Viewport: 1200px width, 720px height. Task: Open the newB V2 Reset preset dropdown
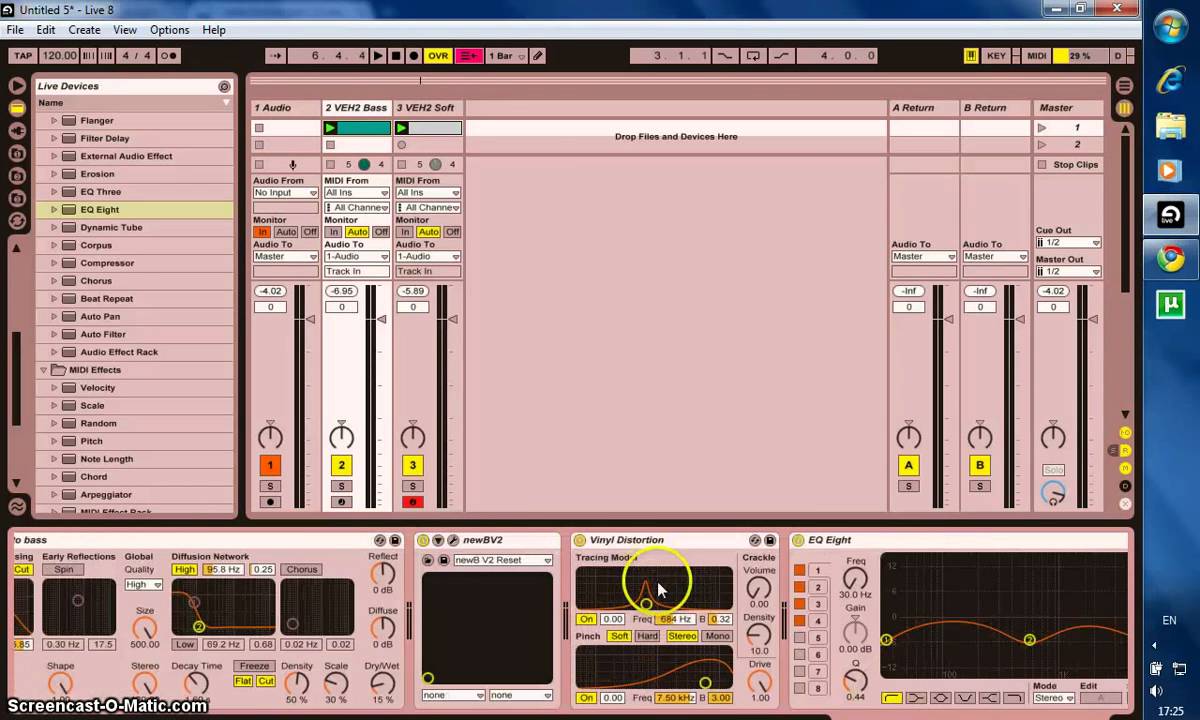[502, 560]
